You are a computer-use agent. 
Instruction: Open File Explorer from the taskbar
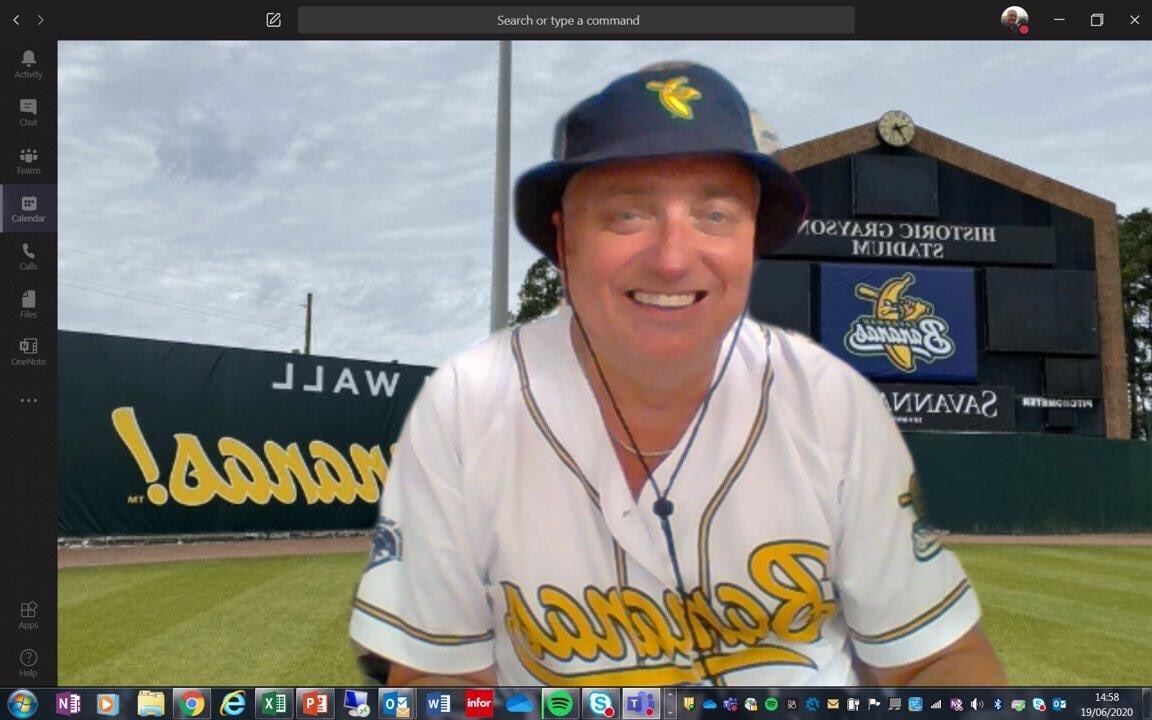(x=151, y=704)
